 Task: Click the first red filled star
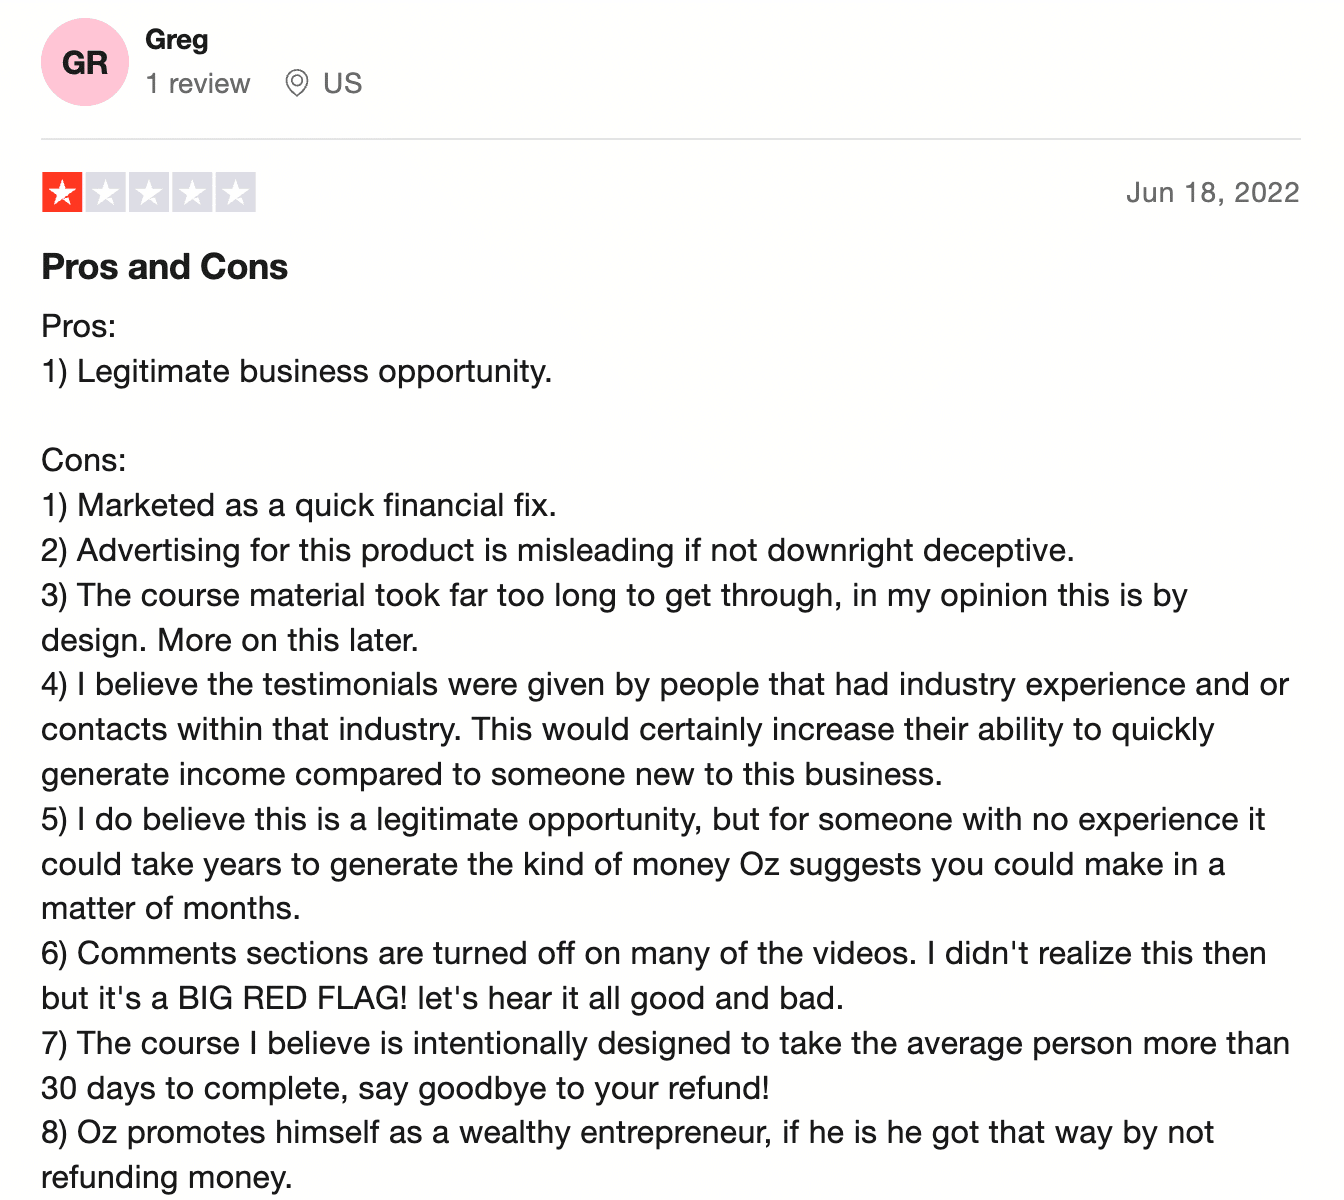tap(62, 192)
